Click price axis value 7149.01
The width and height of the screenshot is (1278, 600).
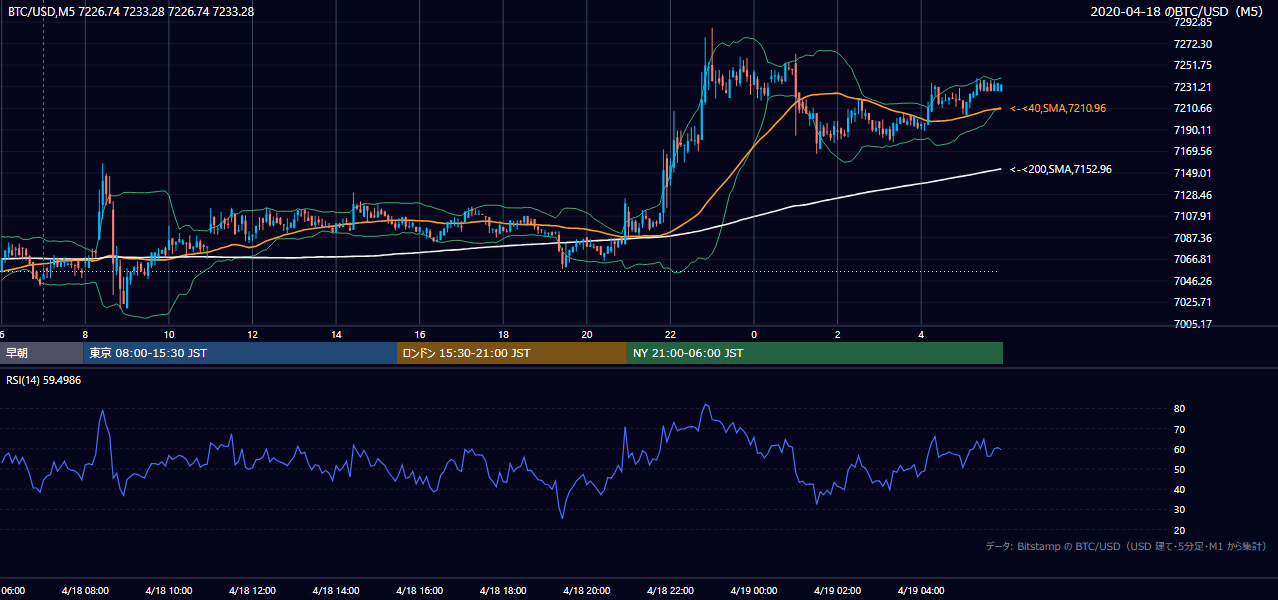click(1193, 173)
